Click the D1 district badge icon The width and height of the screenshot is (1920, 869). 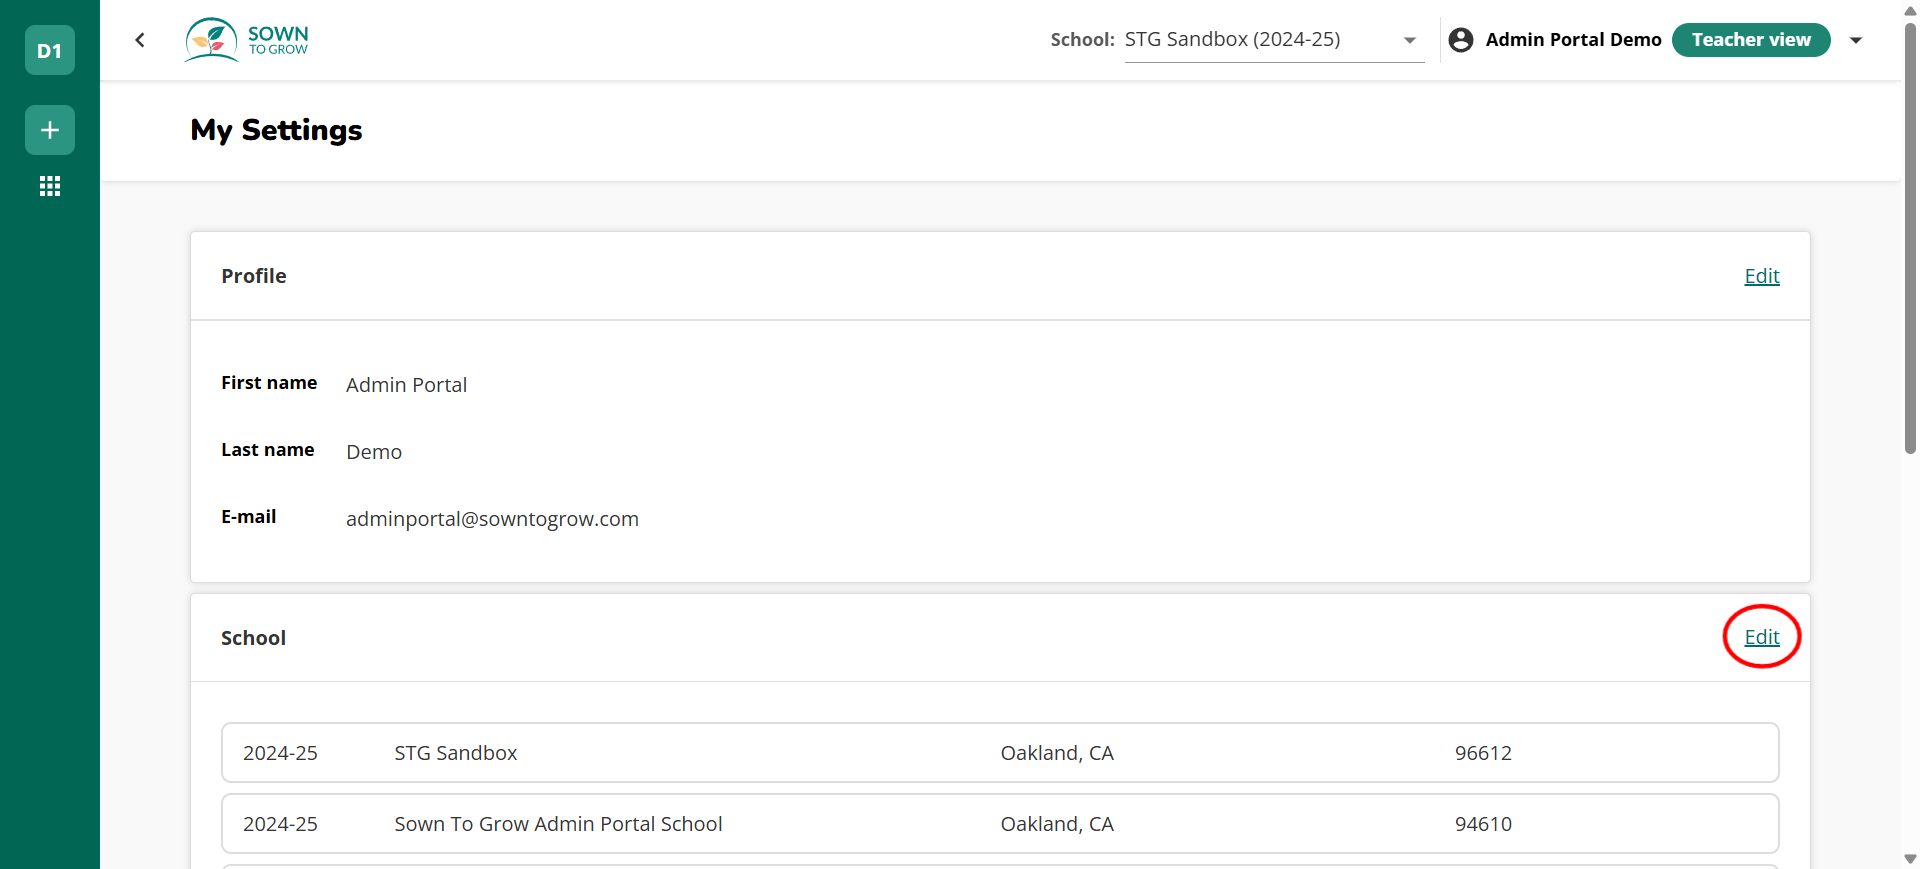[49, 50]
